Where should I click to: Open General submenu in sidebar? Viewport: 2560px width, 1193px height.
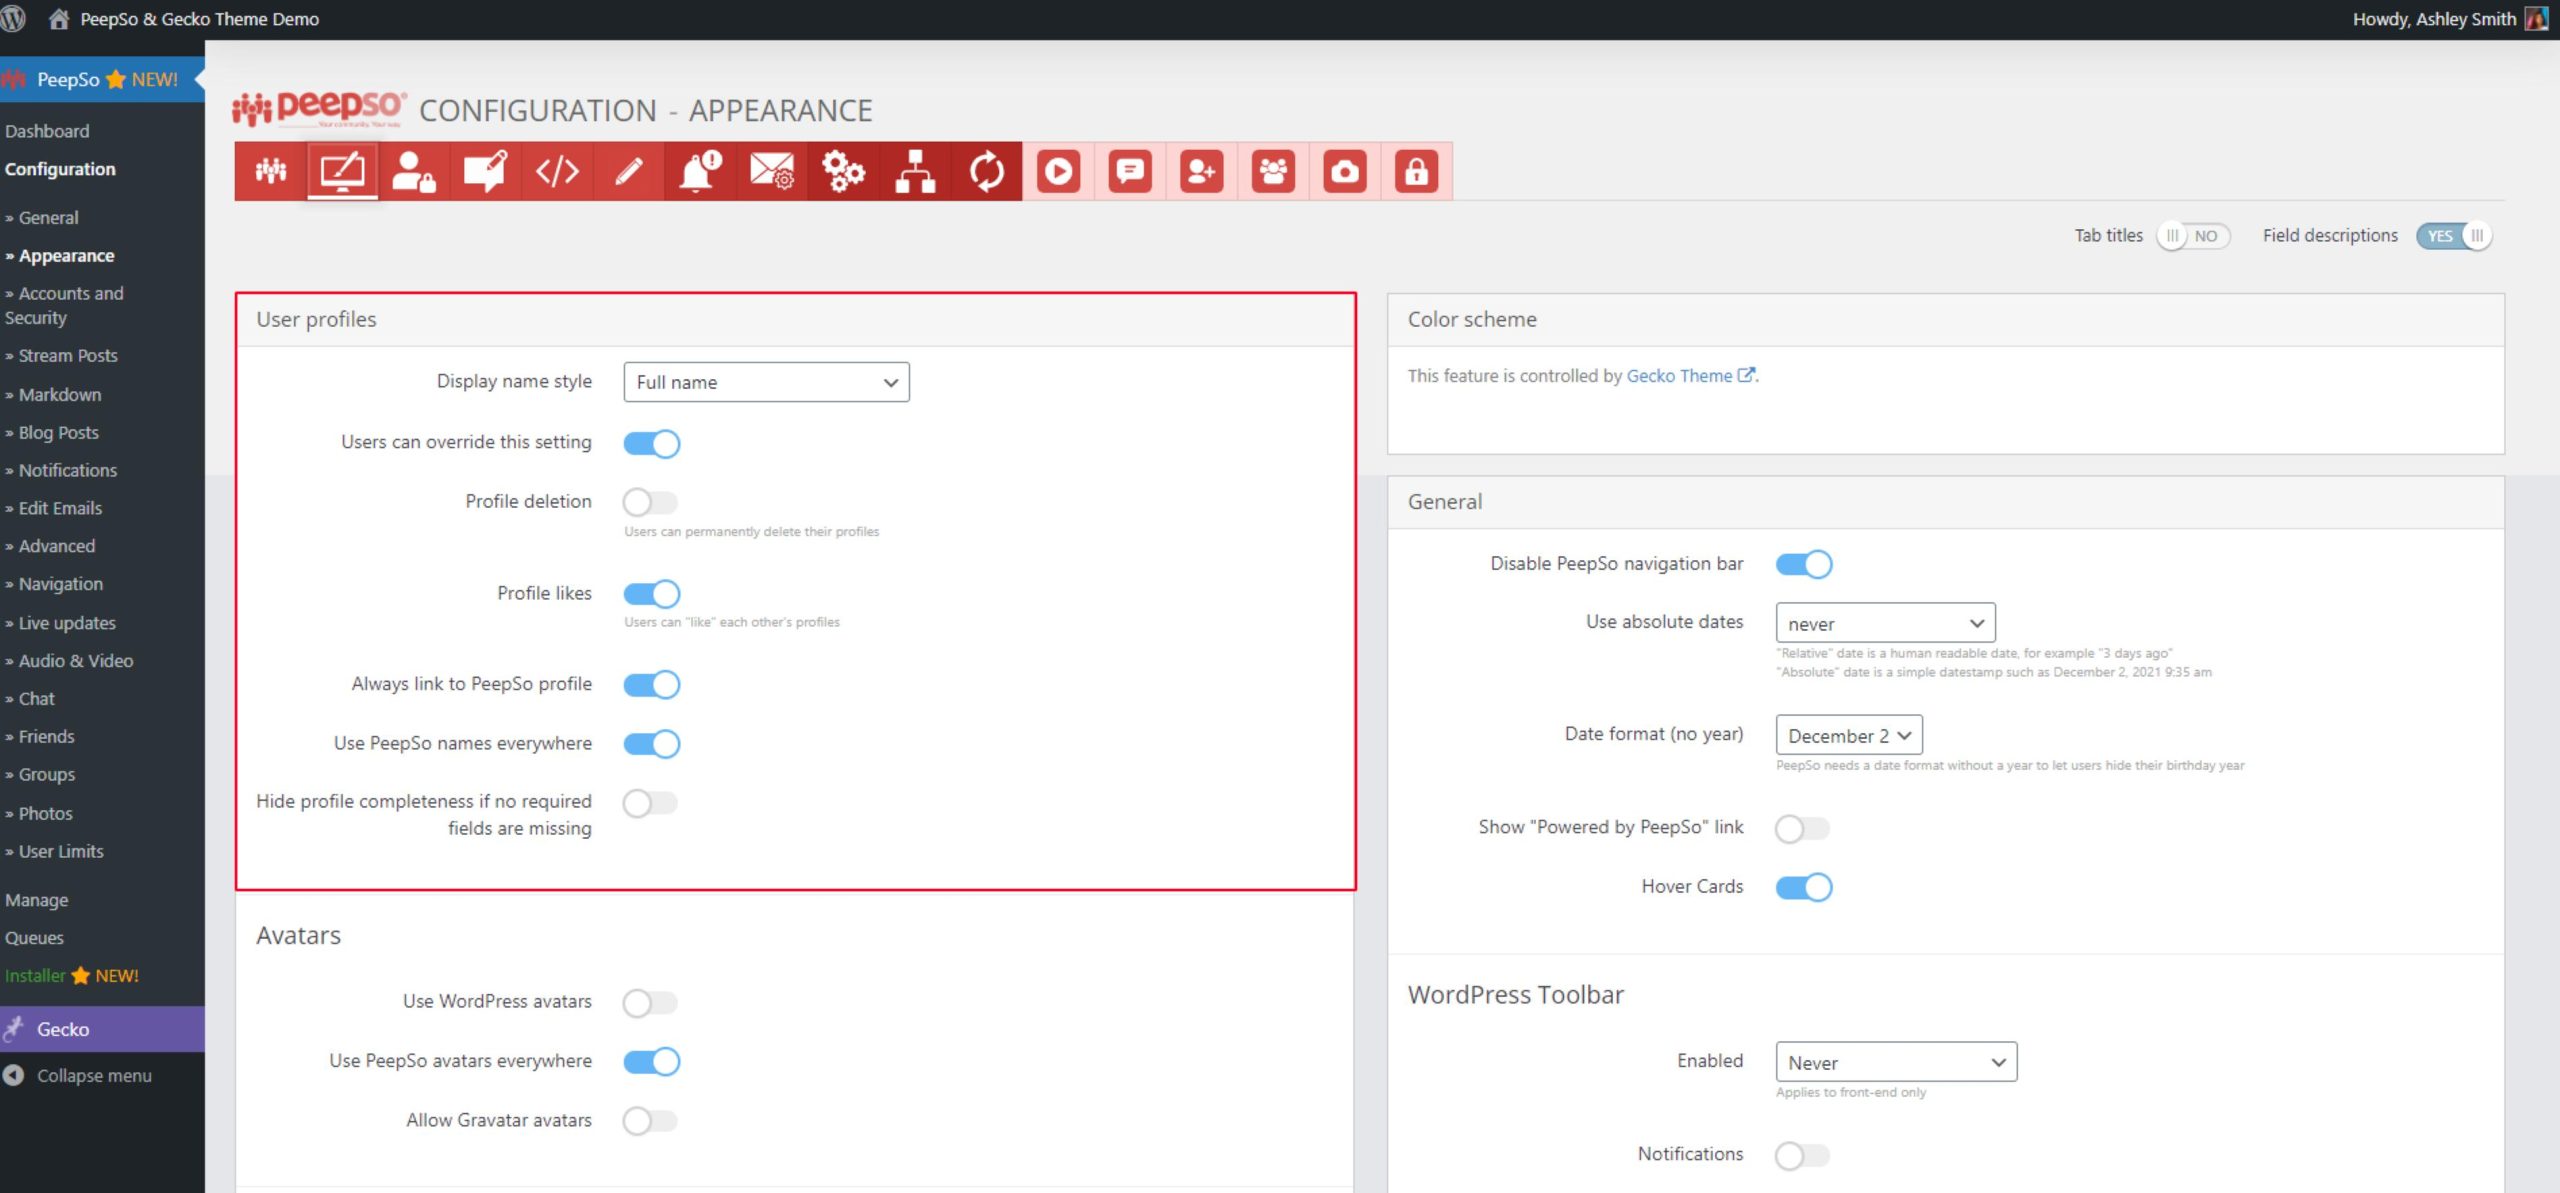pos(48,217)
